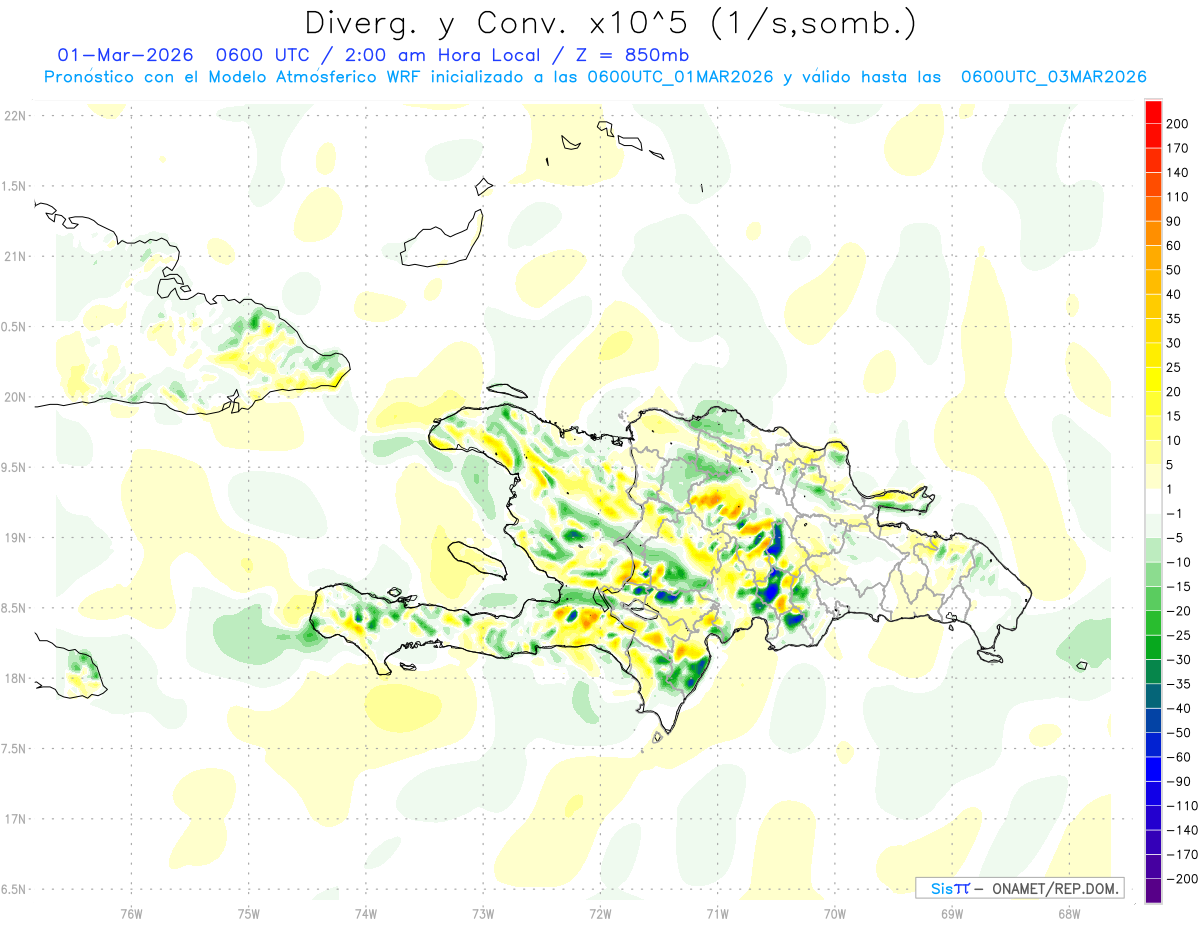Click the blue legend swatch between -60 and -90
Viewport: 1200px width, 927px height.
pos(1153,769)
